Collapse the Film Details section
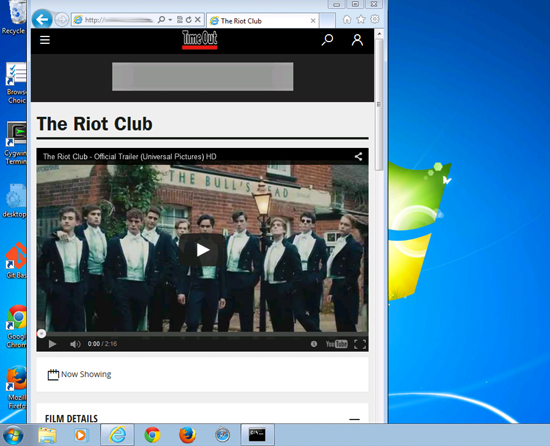Viewport: 550px width, 446px height. pos(354,419)
